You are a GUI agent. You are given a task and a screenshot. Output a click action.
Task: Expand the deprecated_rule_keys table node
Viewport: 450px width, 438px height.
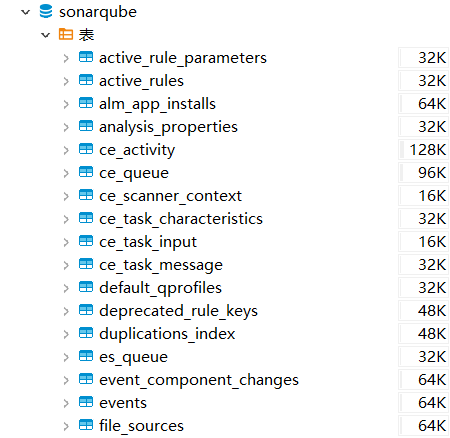click(66, 311)
